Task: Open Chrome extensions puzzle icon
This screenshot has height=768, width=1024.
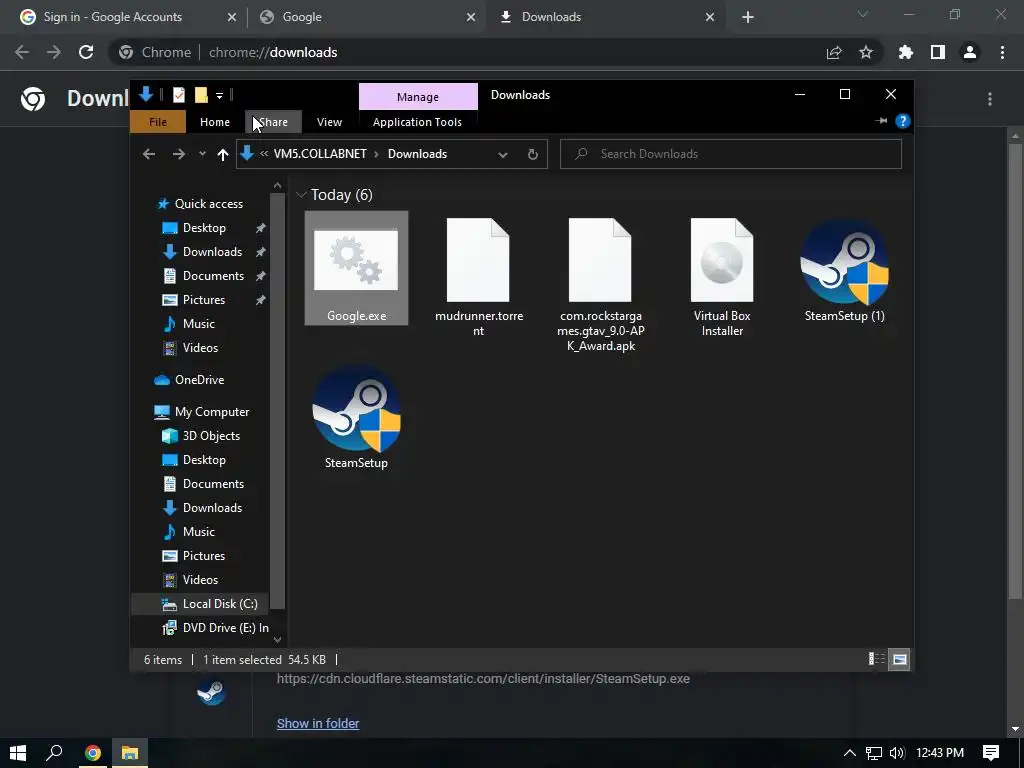Action: pos(906,52)
